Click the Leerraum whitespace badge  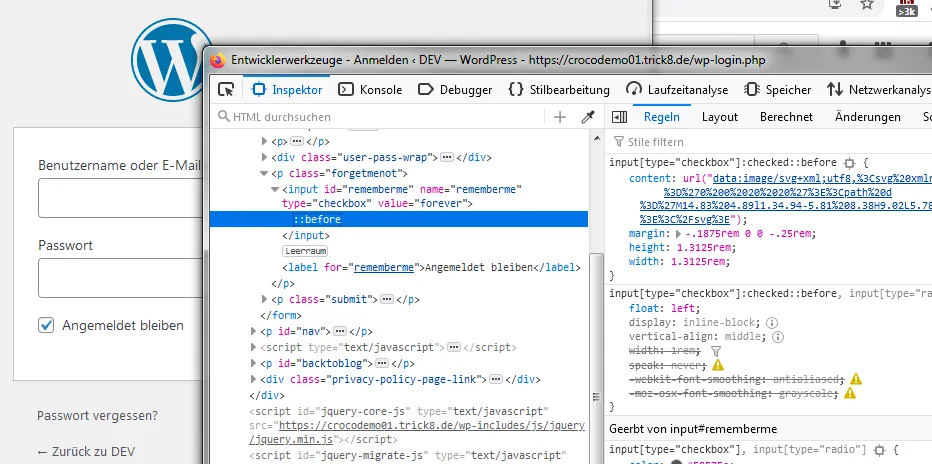click(306, 251)
